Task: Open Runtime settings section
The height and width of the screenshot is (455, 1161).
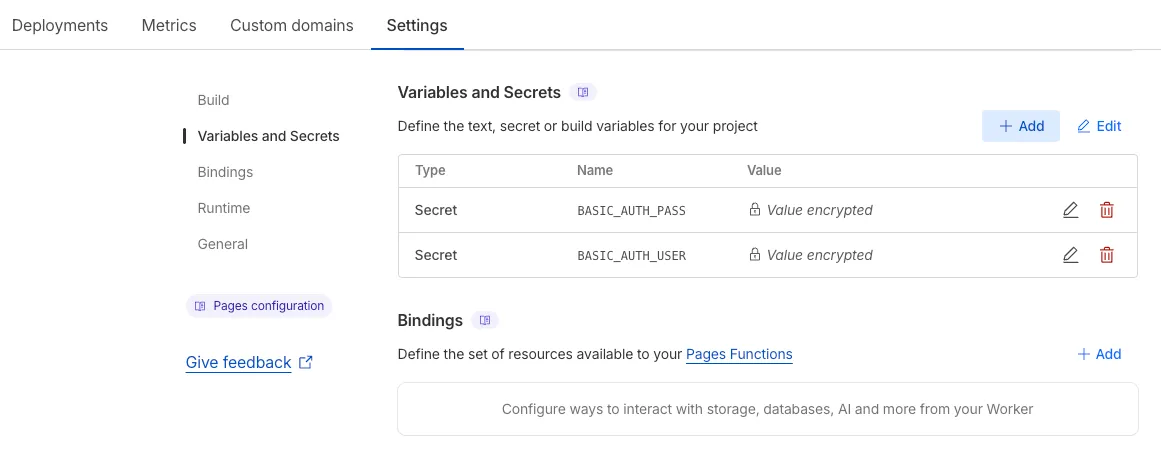Action: pyautogui.click(x=224, y=208)
